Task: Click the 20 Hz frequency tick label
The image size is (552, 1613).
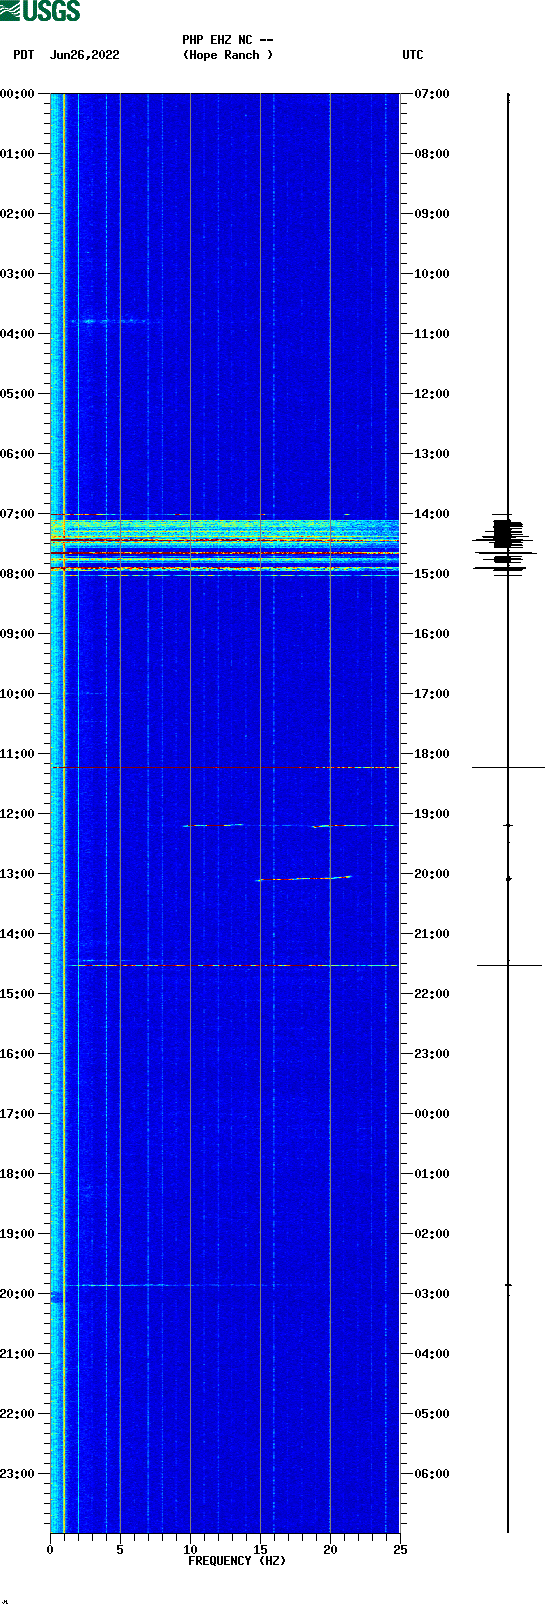Action: (330, 1550)
